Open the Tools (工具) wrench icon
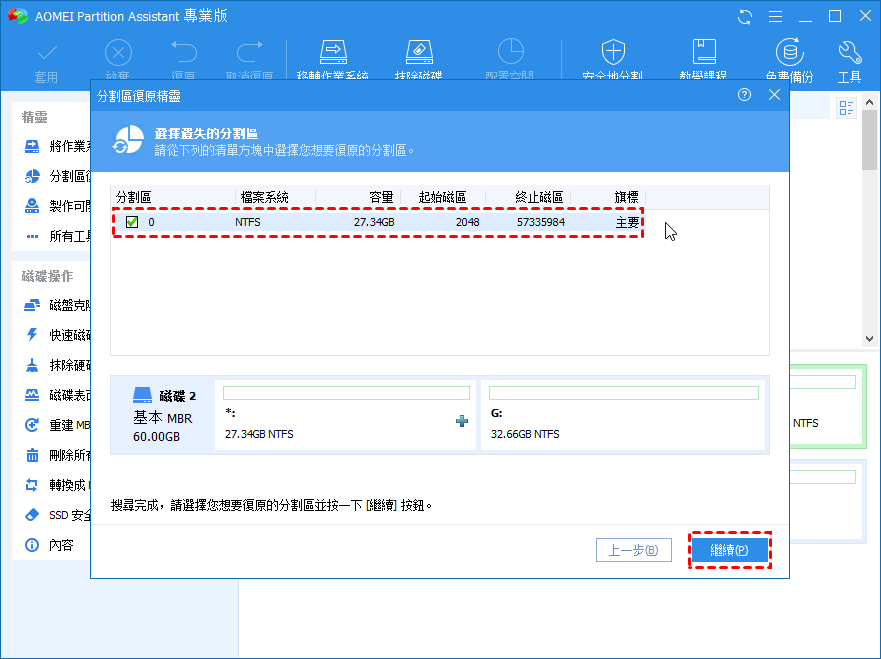Screen dimensions: 881x659 click(850, 60)
